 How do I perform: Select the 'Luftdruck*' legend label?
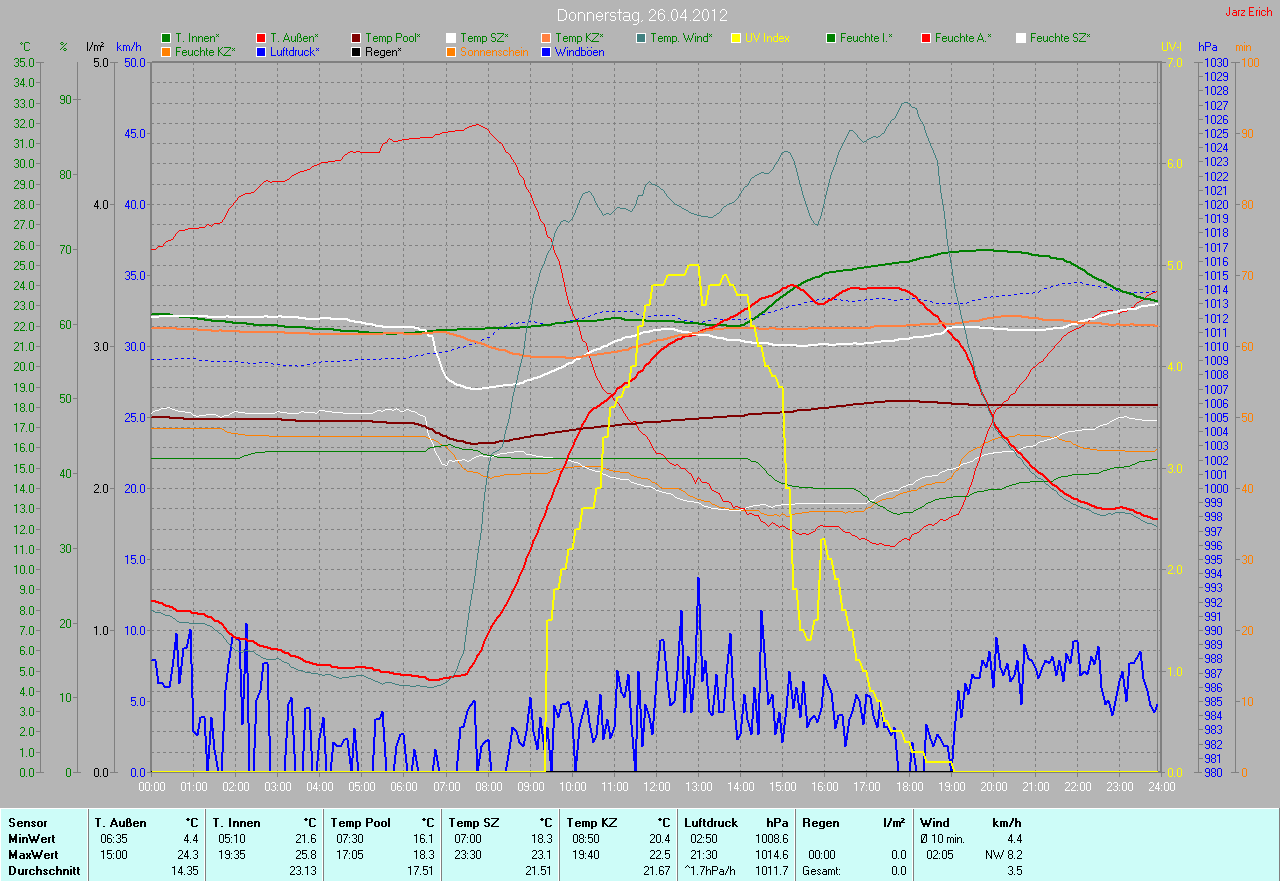(295, 51)
